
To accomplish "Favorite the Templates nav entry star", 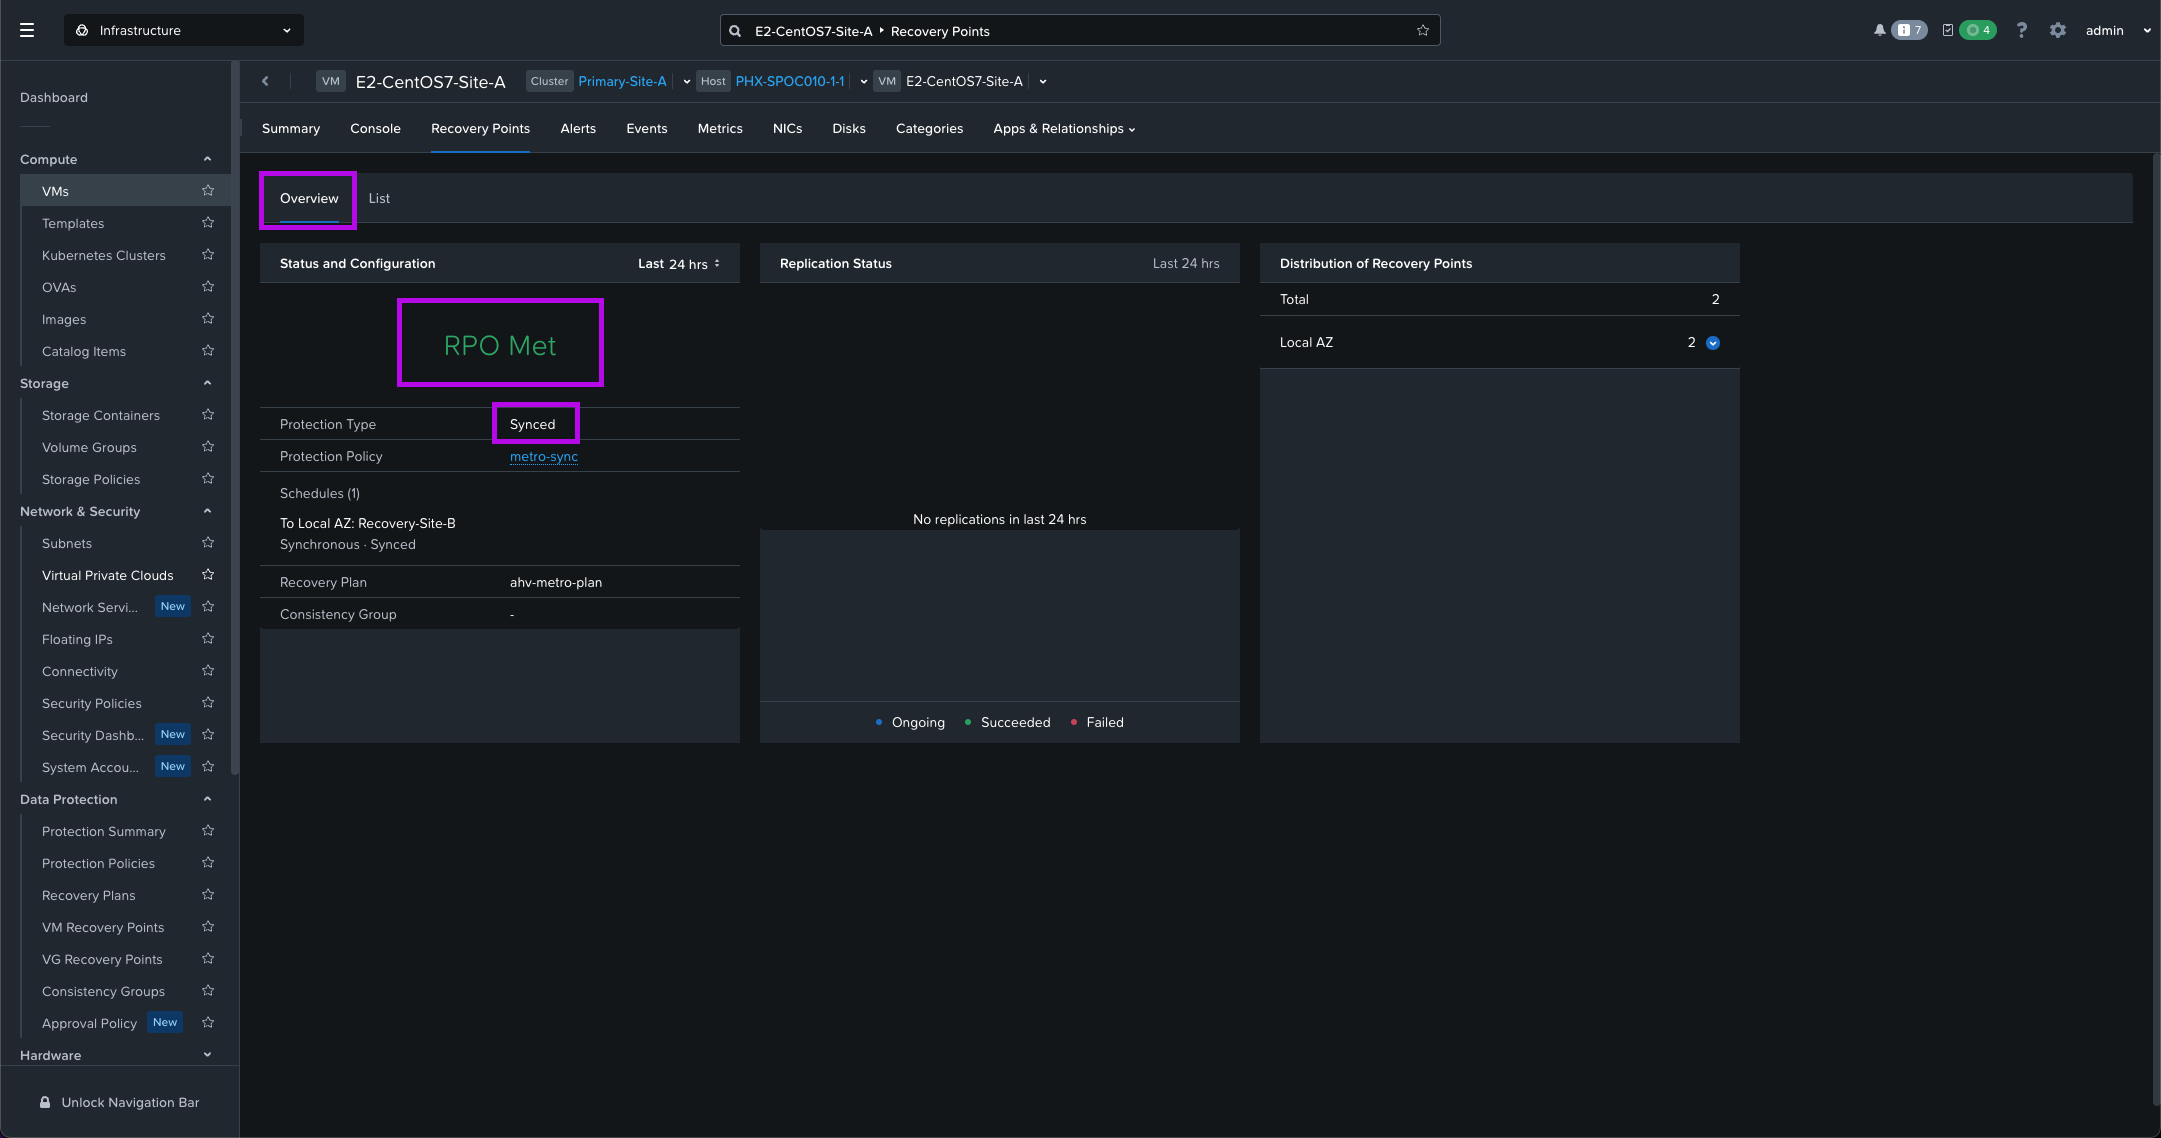I will 208,223.
